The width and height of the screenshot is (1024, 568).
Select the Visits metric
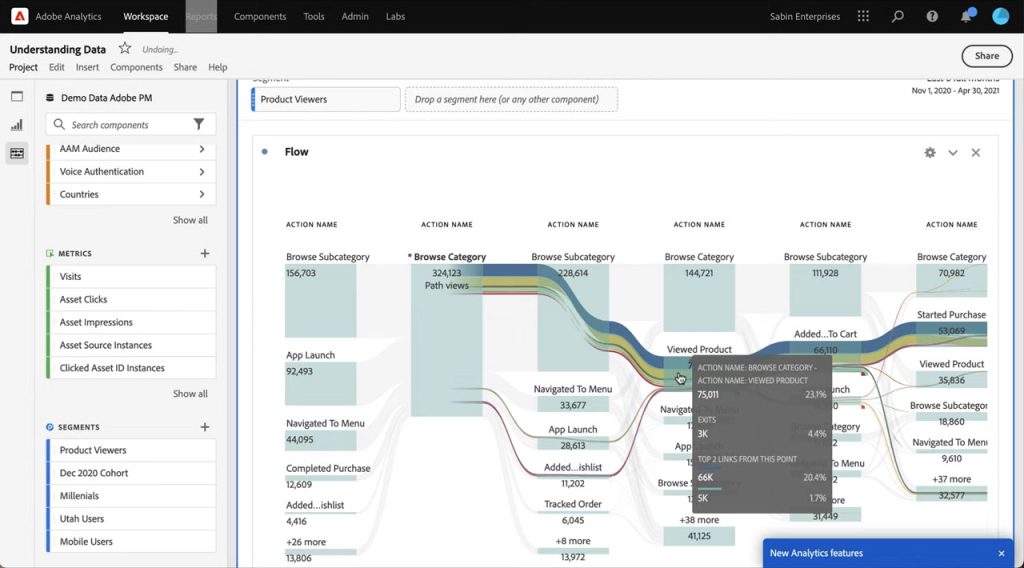coord(131,277)
